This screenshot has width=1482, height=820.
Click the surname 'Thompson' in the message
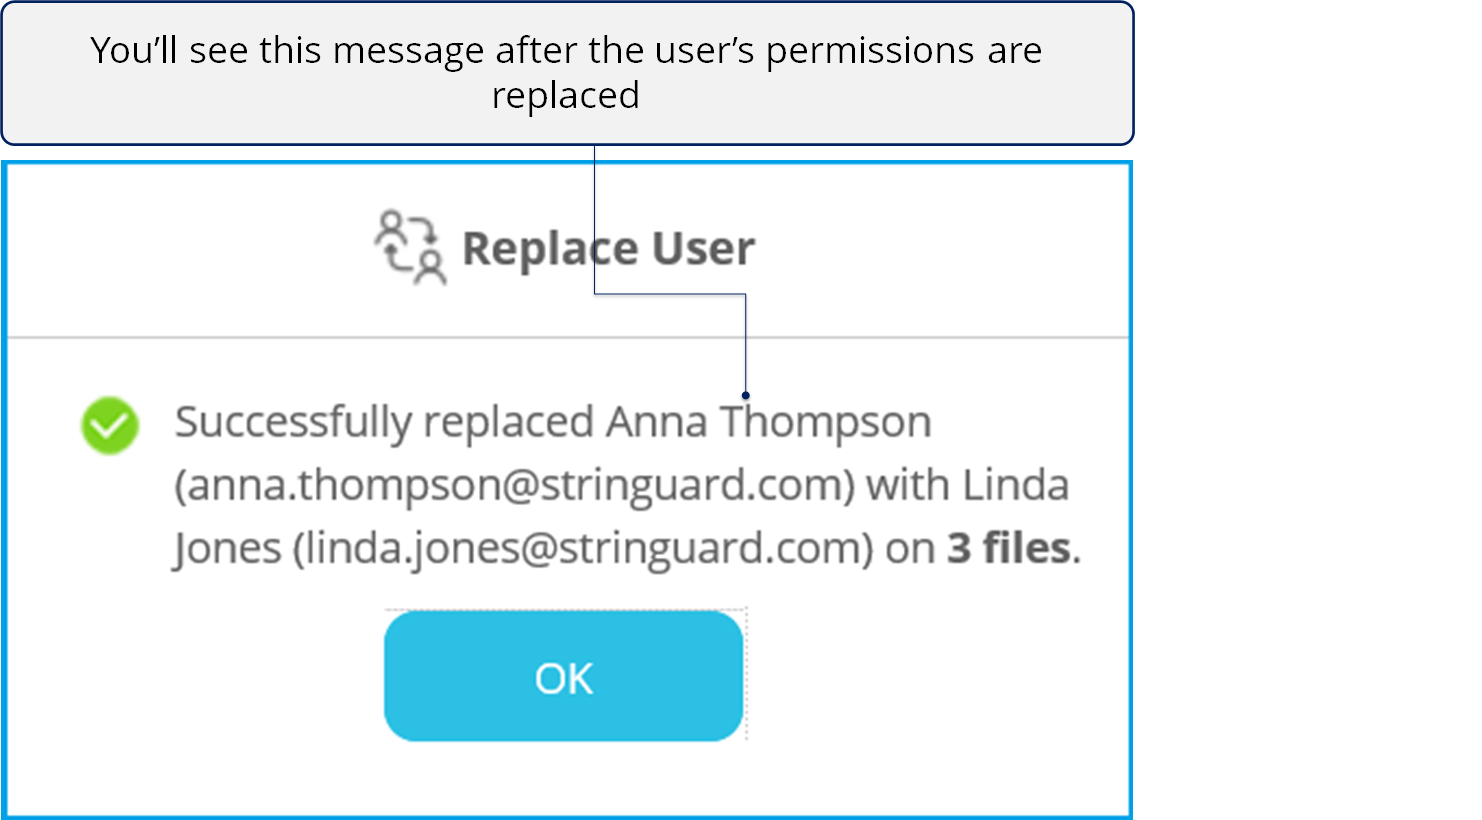[x=826, y=422]
